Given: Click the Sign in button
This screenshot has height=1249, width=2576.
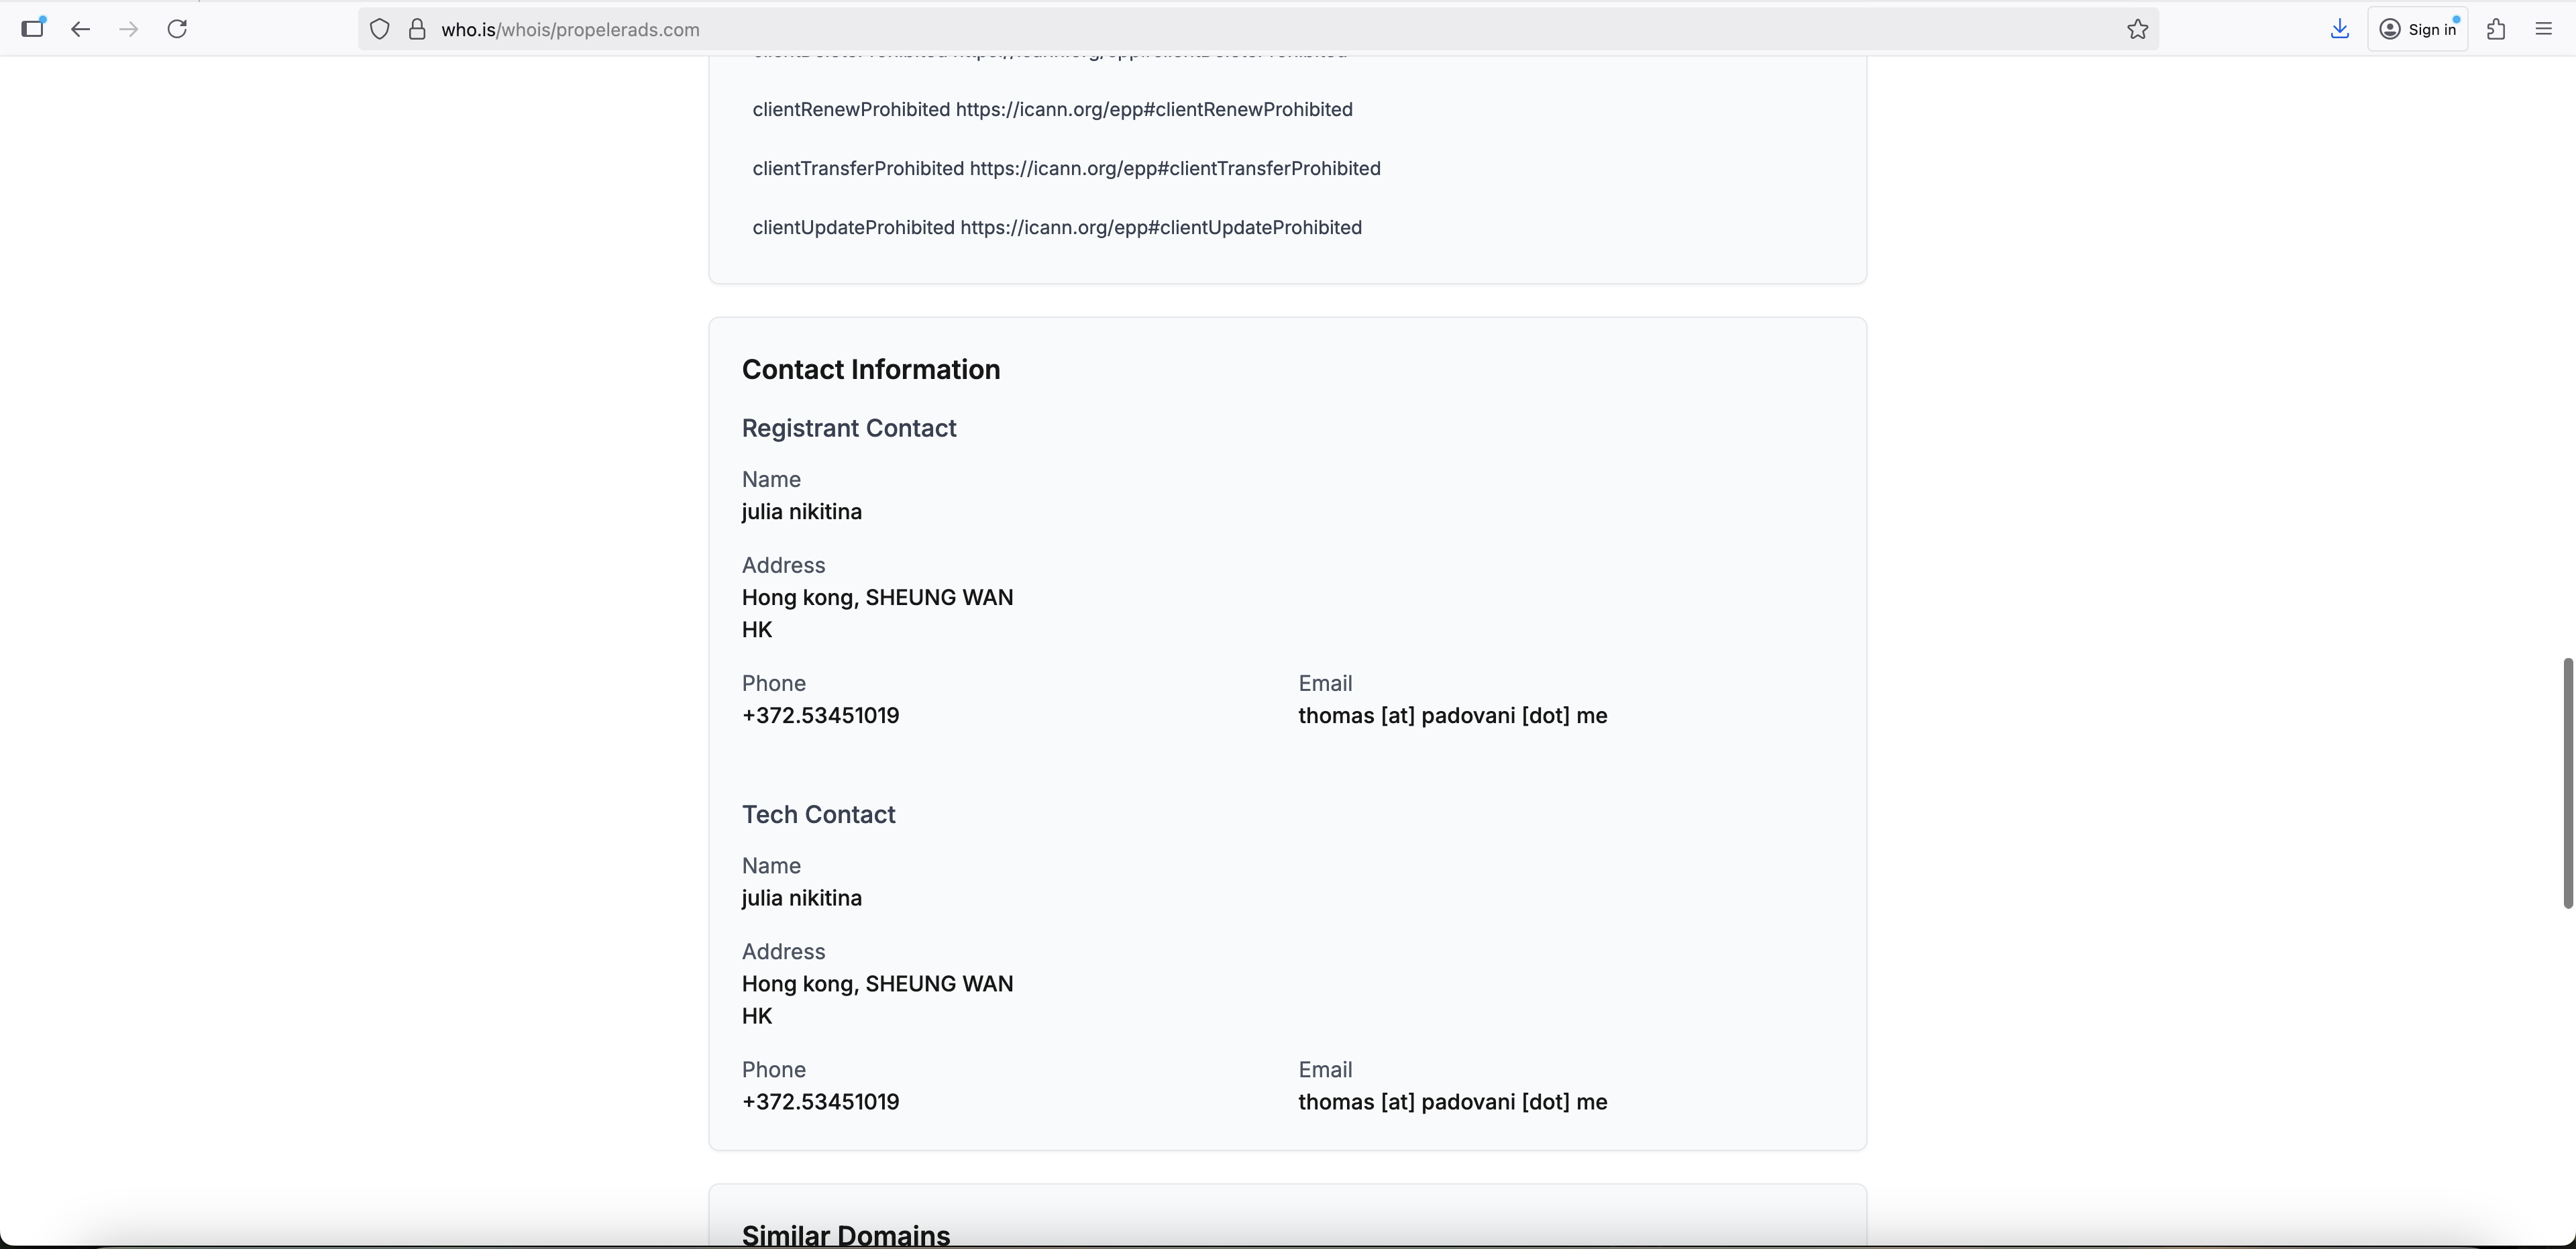Looking at the screenshot, I should pyautogui.click(x=2419, y=29).
